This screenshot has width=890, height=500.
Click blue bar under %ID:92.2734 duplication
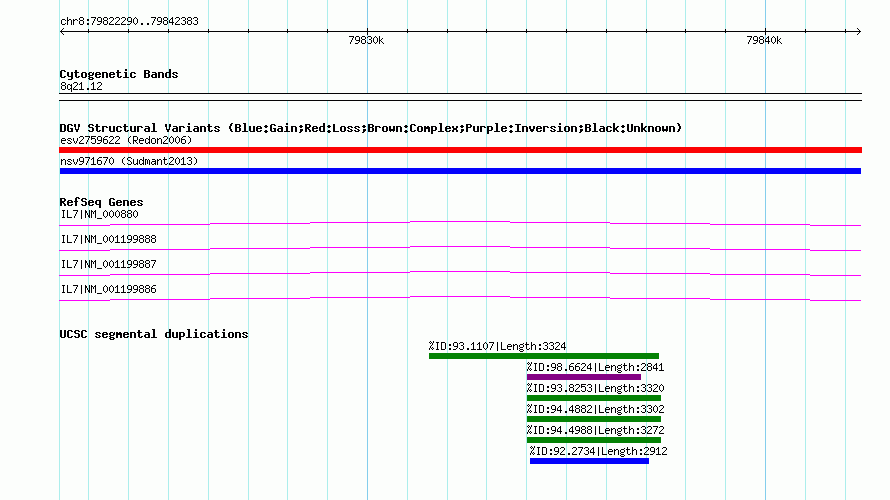pos(590,461)
